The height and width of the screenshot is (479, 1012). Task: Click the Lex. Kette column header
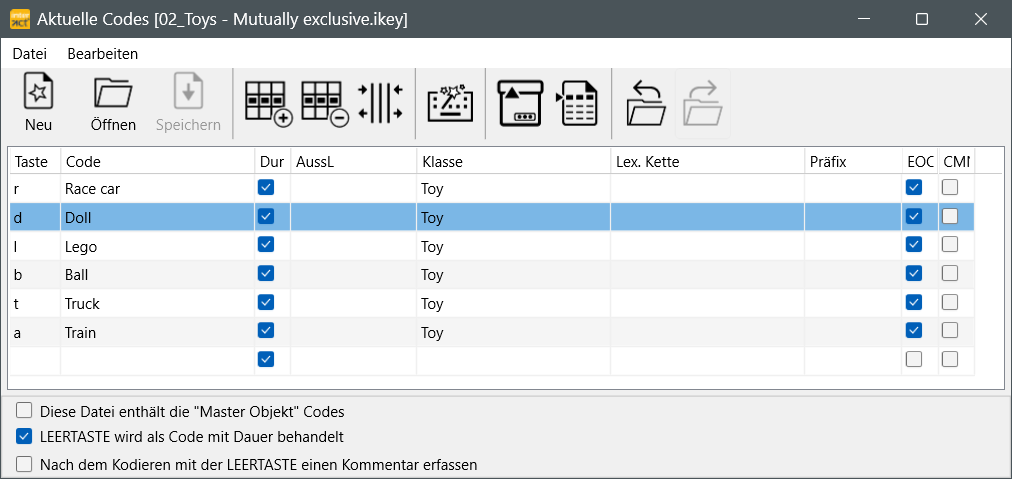(x=707, y=162)
